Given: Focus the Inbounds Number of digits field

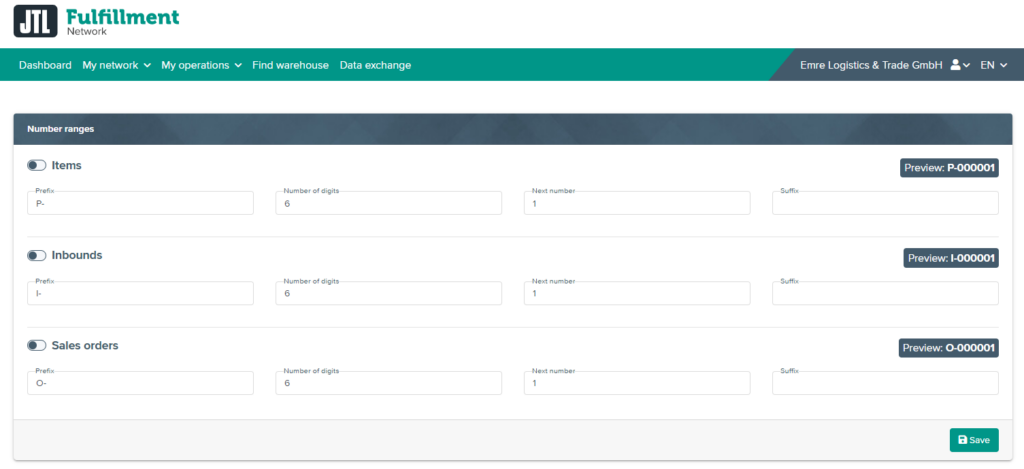Looking at the screenshot, I should [x=389, y=293].
